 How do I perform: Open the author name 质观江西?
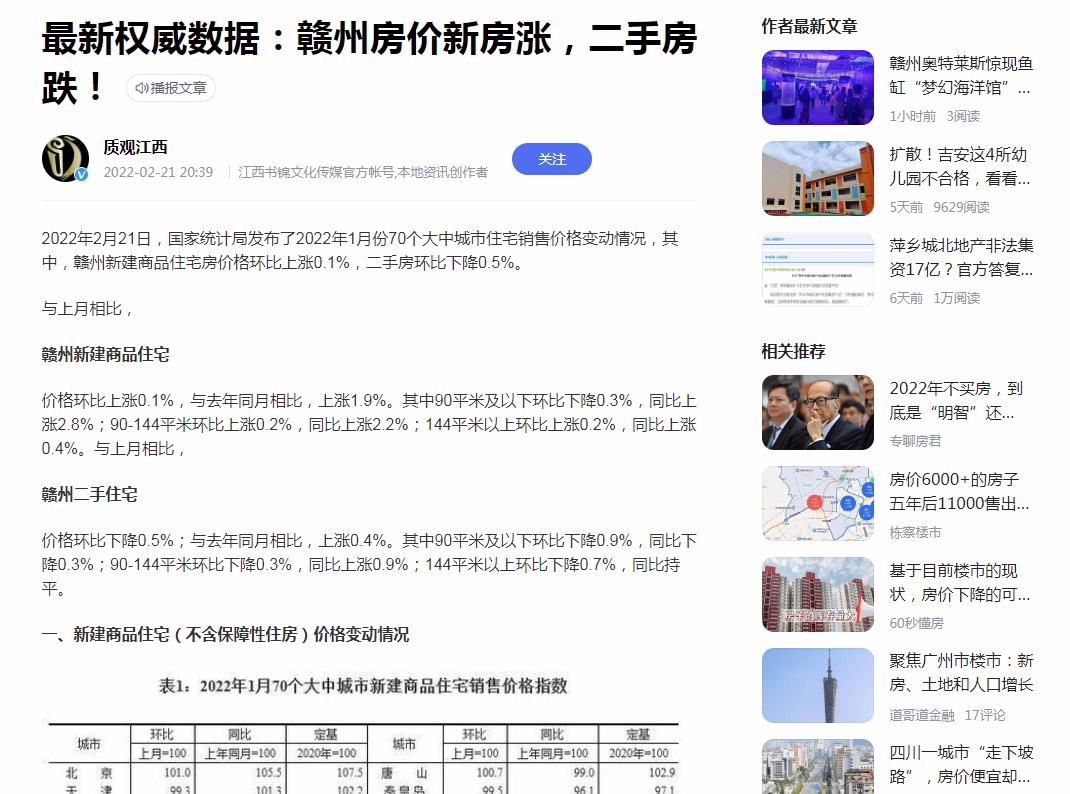pyautogui.click(x=135, y=147)
